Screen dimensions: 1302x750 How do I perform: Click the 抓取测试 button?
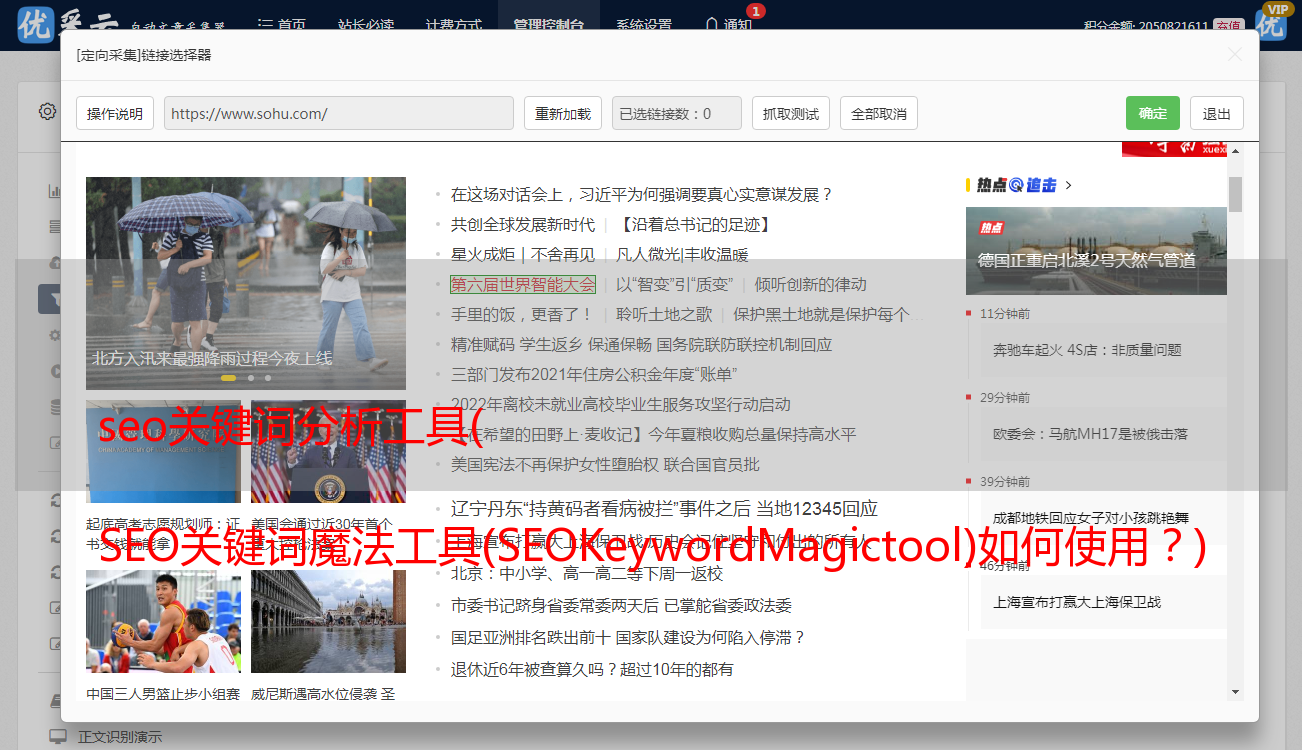point(790,113)
